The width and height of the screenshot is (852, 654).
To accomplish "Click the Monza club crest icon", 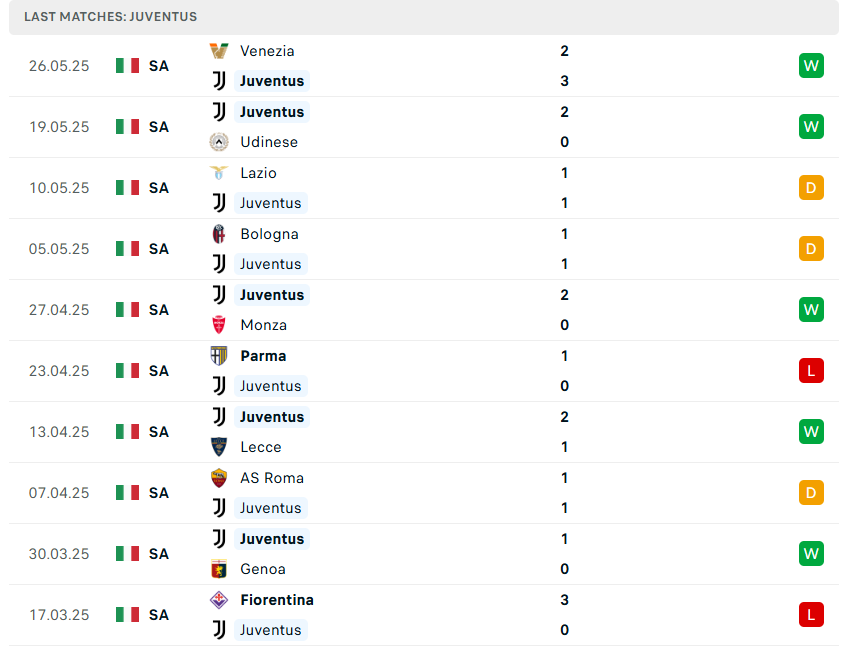I will point(219,325).
